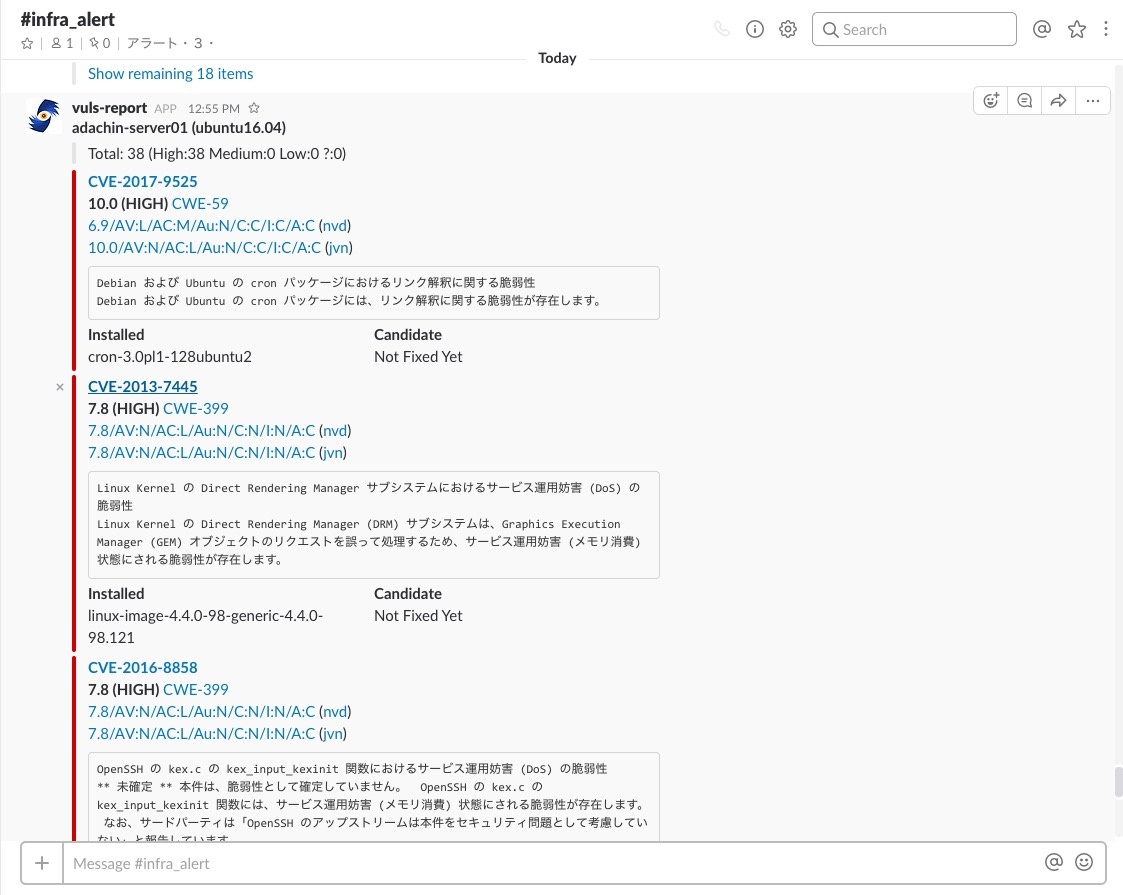Viewport: 1123px width, 895px height.
Task: Open the emoji picker in message box
Action: (x=1084, y=862)
